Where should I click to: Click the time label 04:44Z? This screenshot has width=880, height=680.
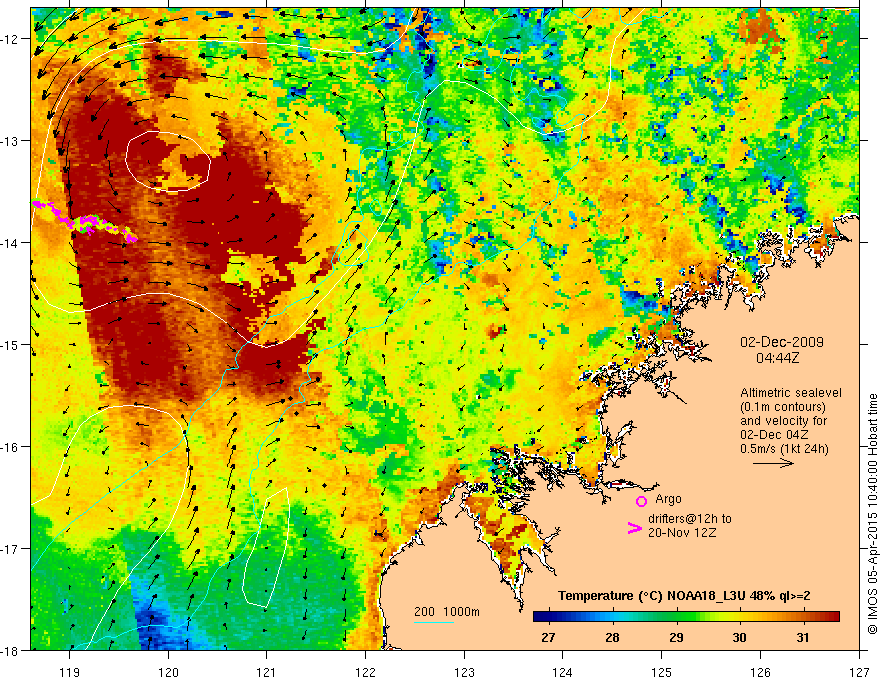(777, 357)
